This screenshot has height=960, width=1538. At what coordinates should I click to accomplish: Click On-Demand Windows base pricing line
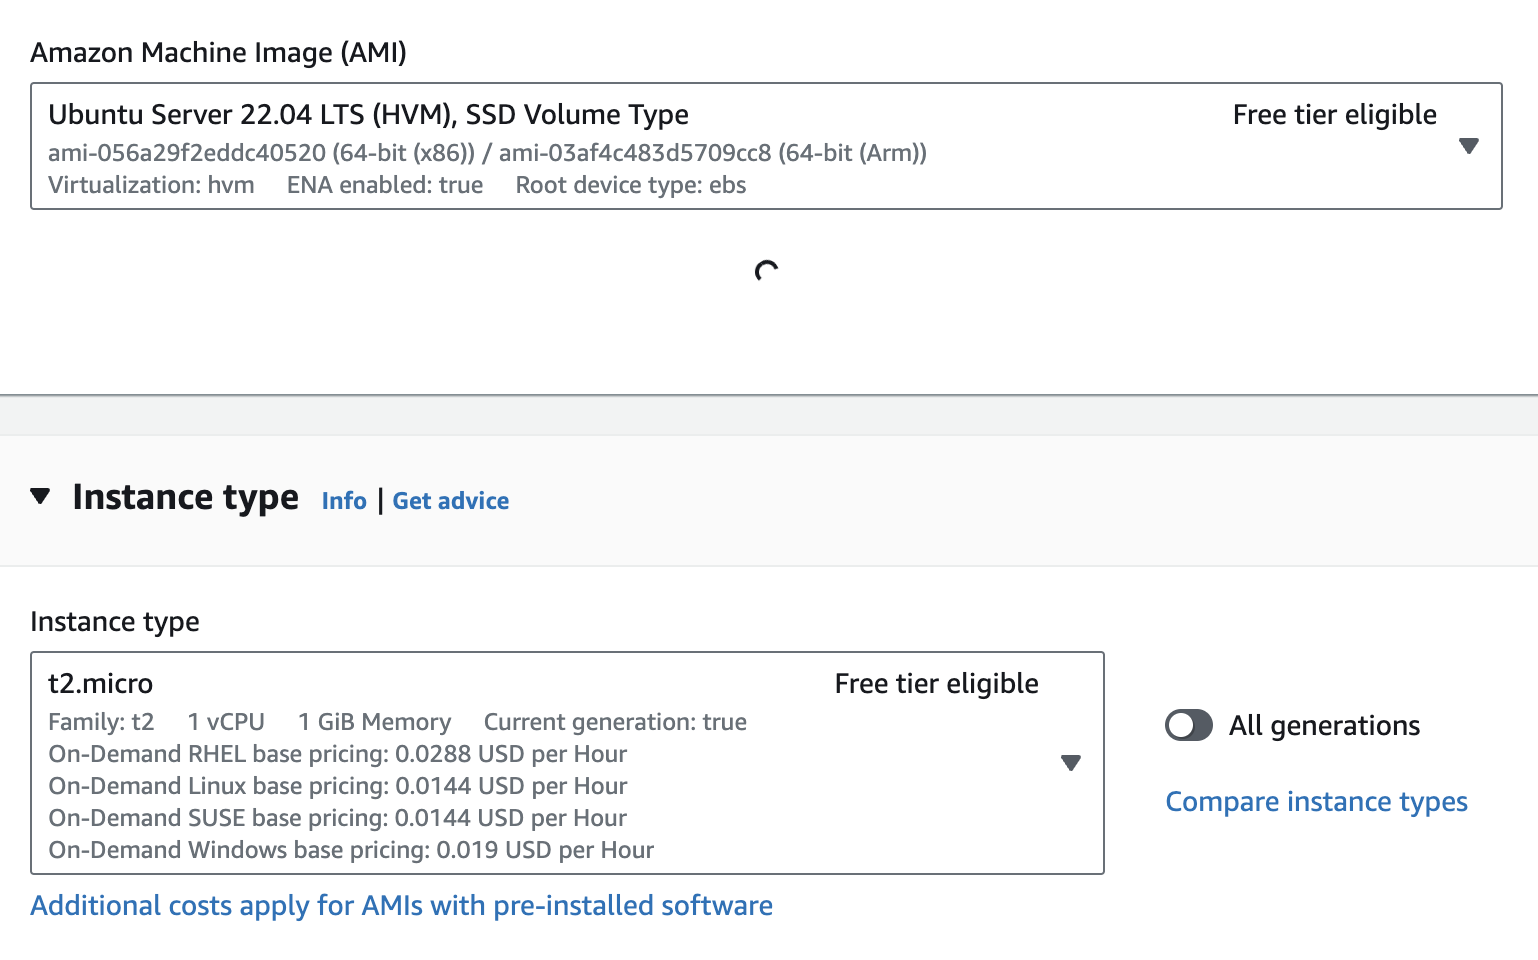tap(351, 850)
